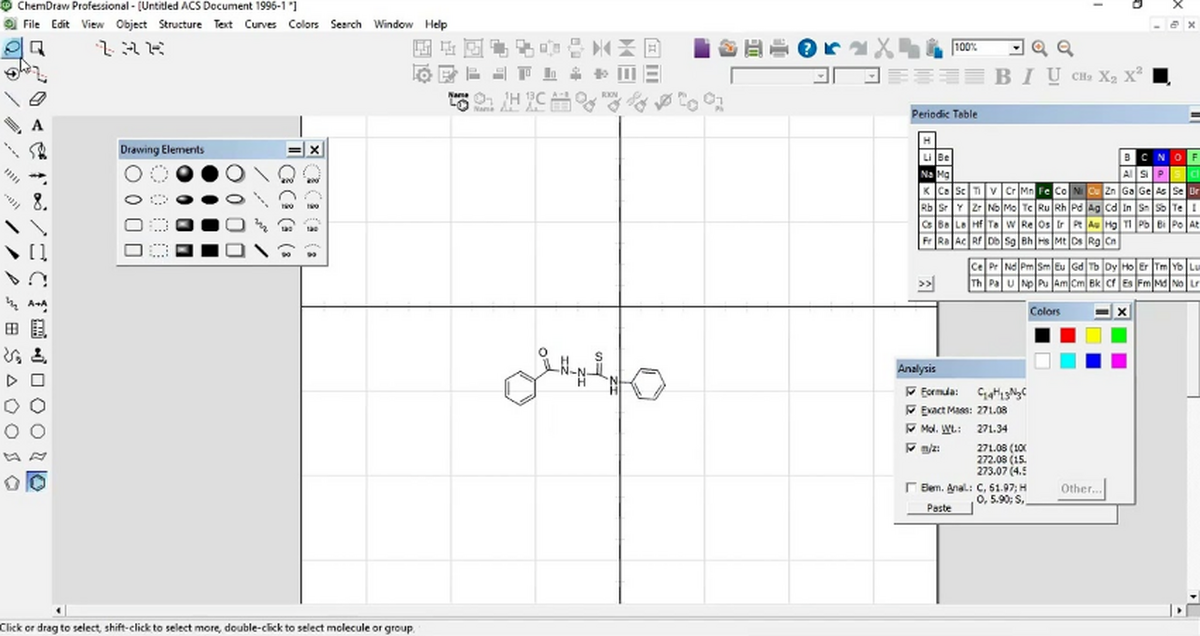This screenshot has height=636, width=1200.
Task: Open the Edit menu
Action: coord(61,24)
